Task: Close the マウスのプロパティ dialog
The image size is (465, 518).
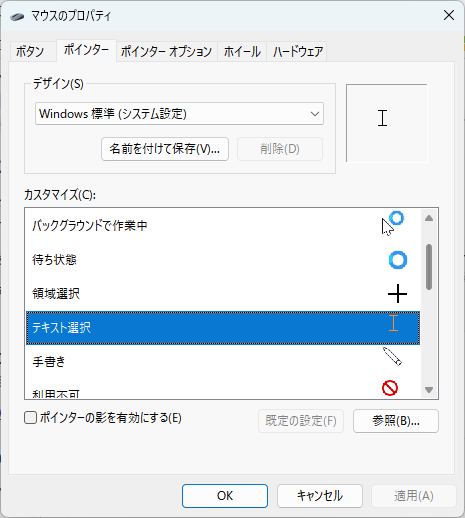Action: [x=449, y=15]
